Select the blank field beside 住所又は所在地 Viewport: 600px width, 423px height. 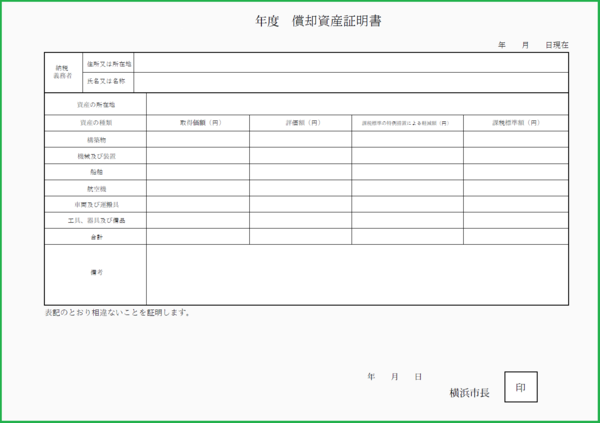pos(351,63)
